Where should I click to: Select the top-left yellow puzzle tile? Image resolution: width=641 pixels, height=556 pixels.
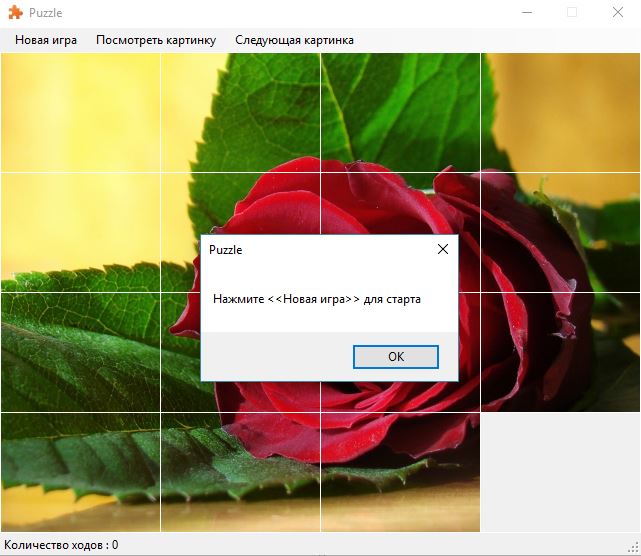click(x=80, y=112)
